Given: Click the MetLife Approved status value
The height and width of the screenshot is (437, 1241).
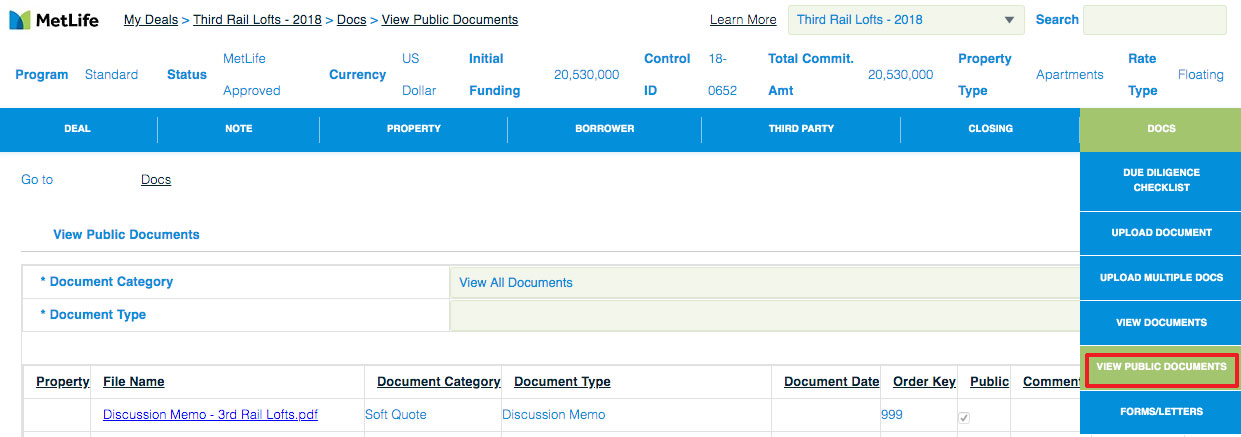Looking at the screenshot, I should [252, 75].
